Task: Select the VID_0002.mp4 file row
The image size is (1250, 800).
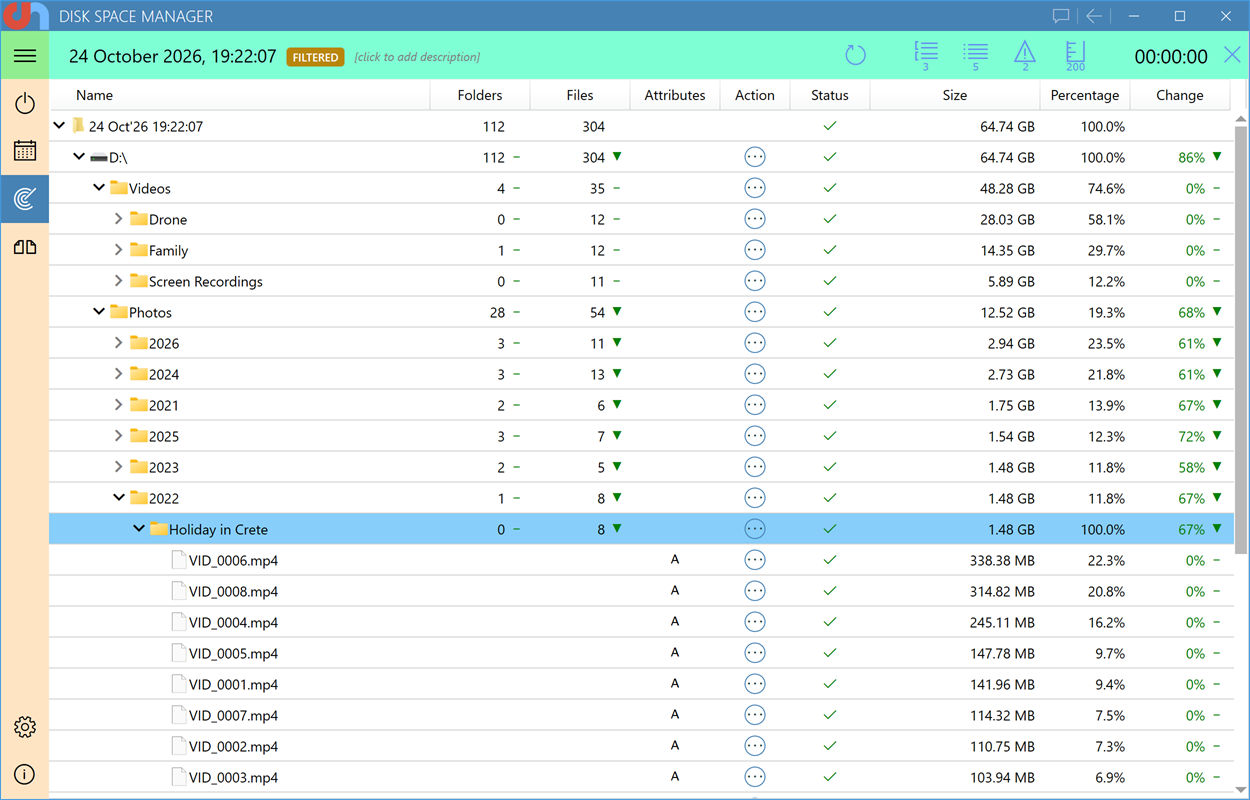Action: (641, 746)
